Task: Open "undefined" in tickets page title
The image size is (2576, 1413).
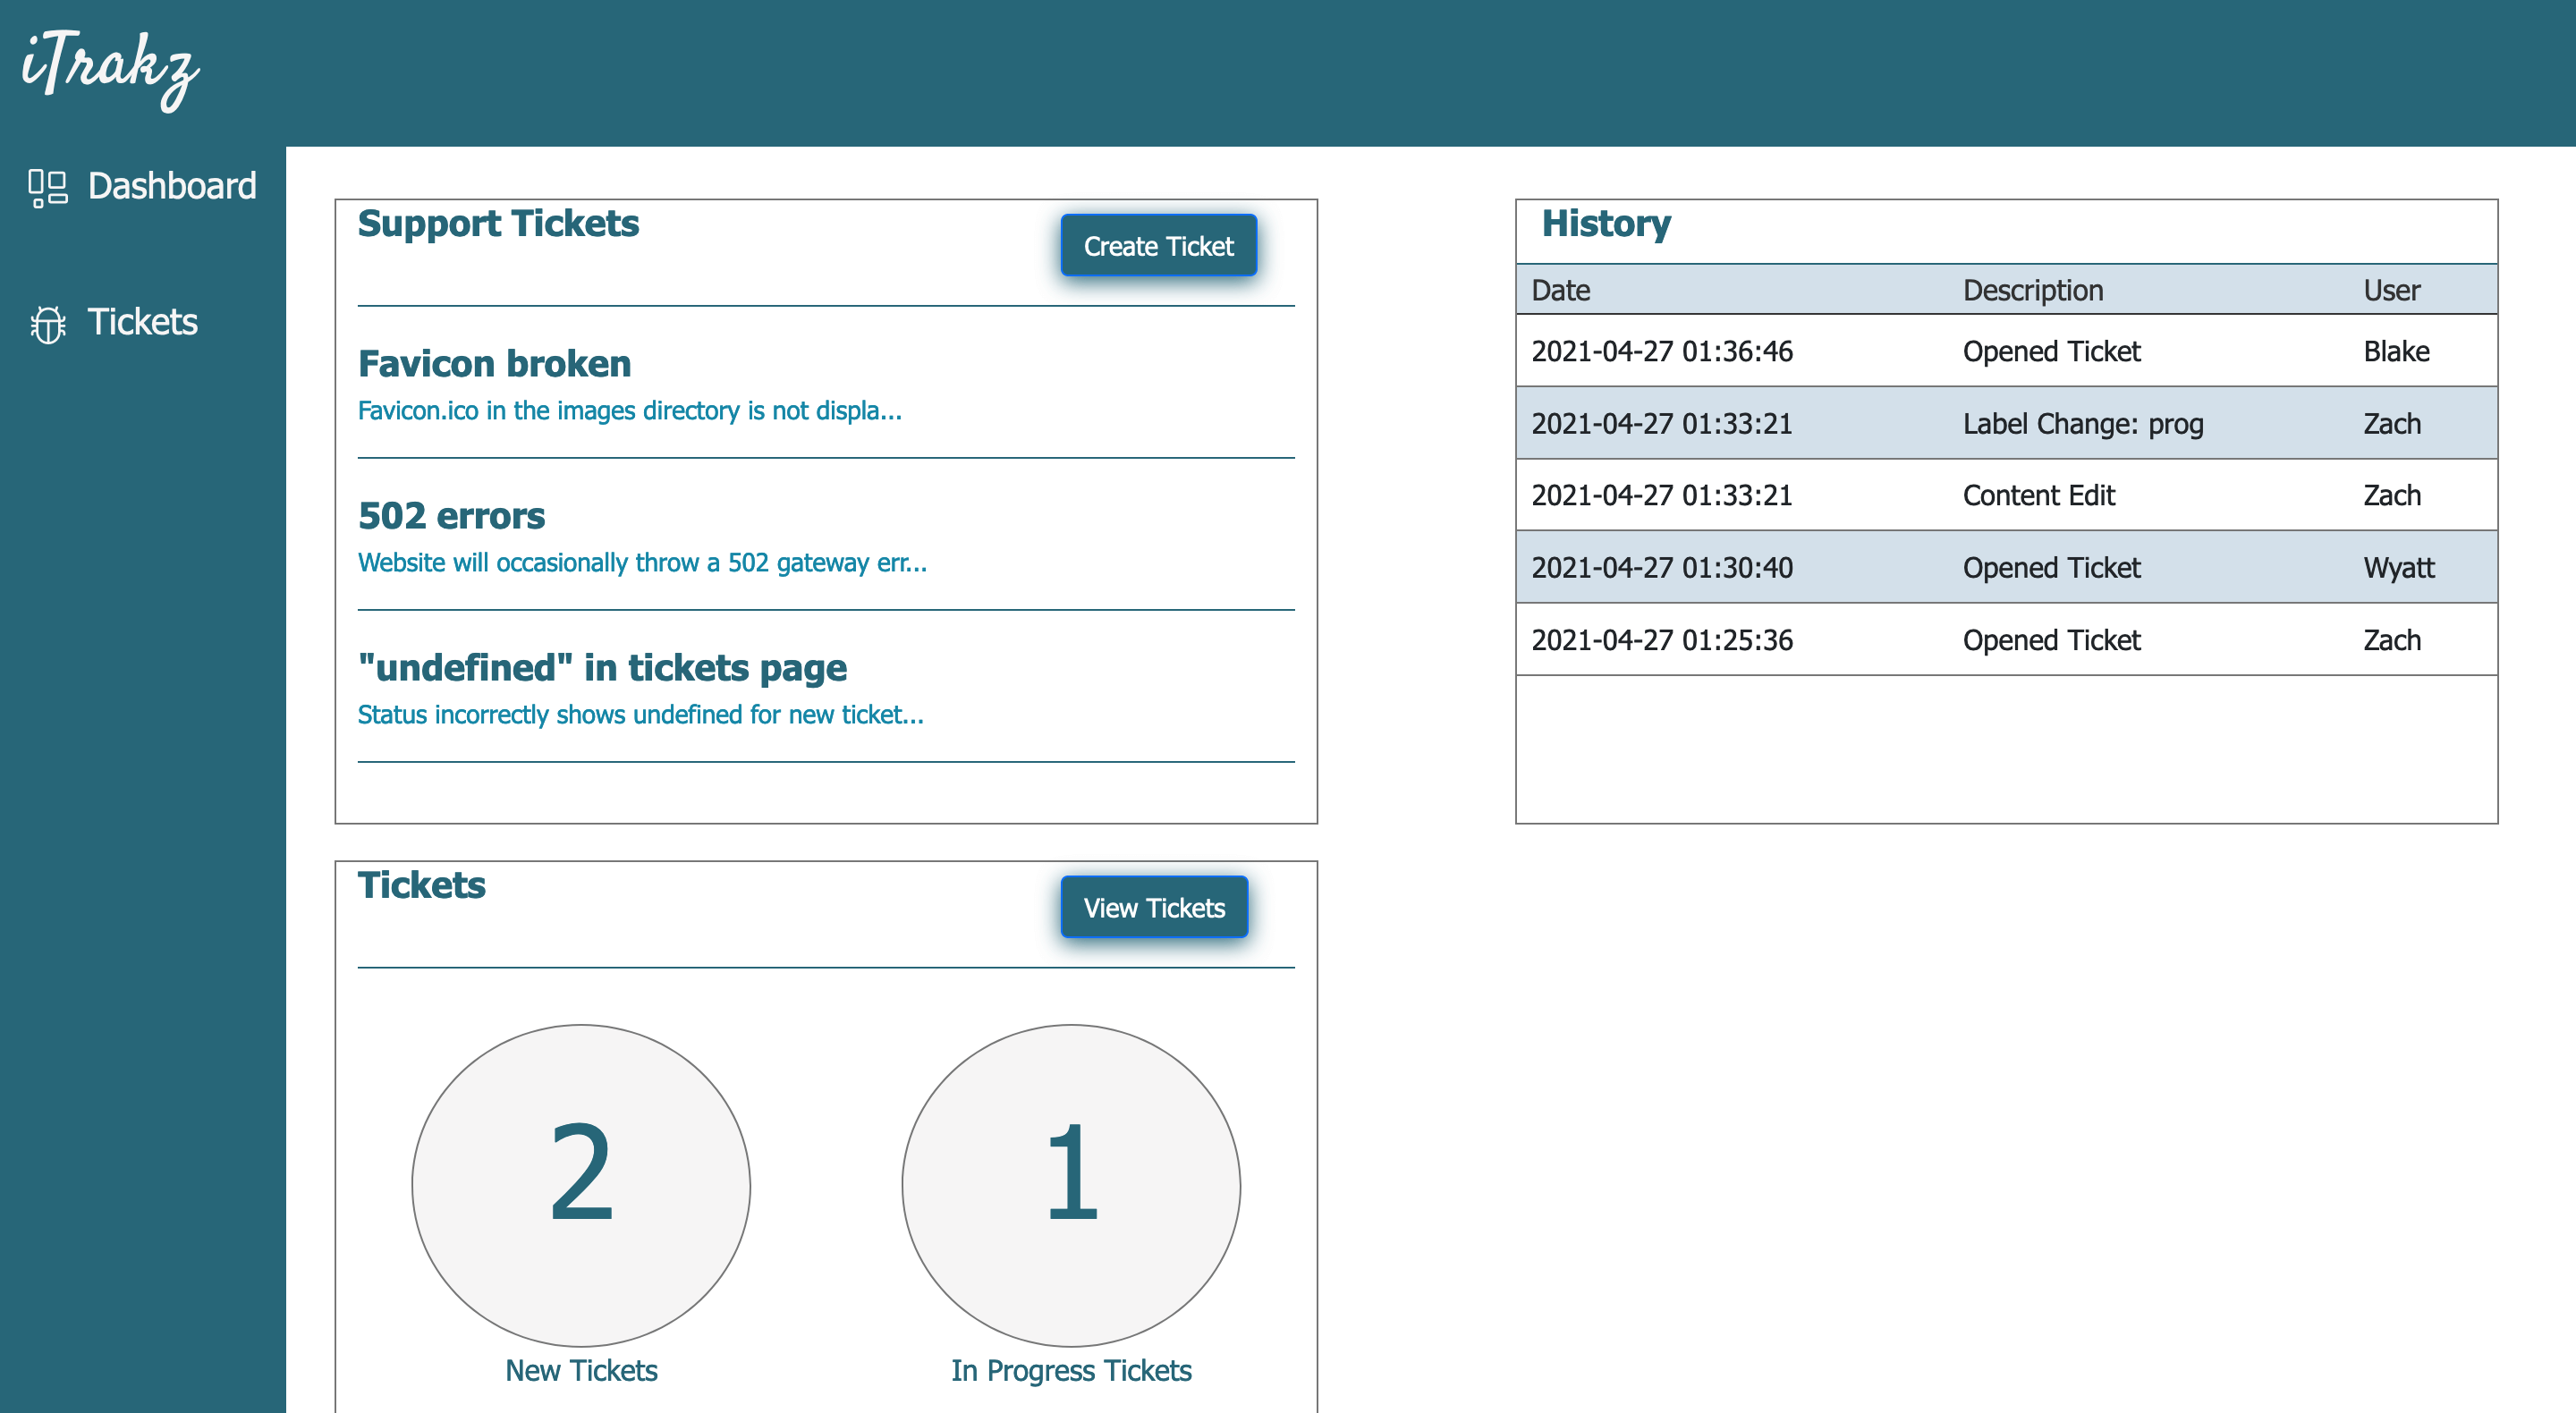Action: coord(602,667)
